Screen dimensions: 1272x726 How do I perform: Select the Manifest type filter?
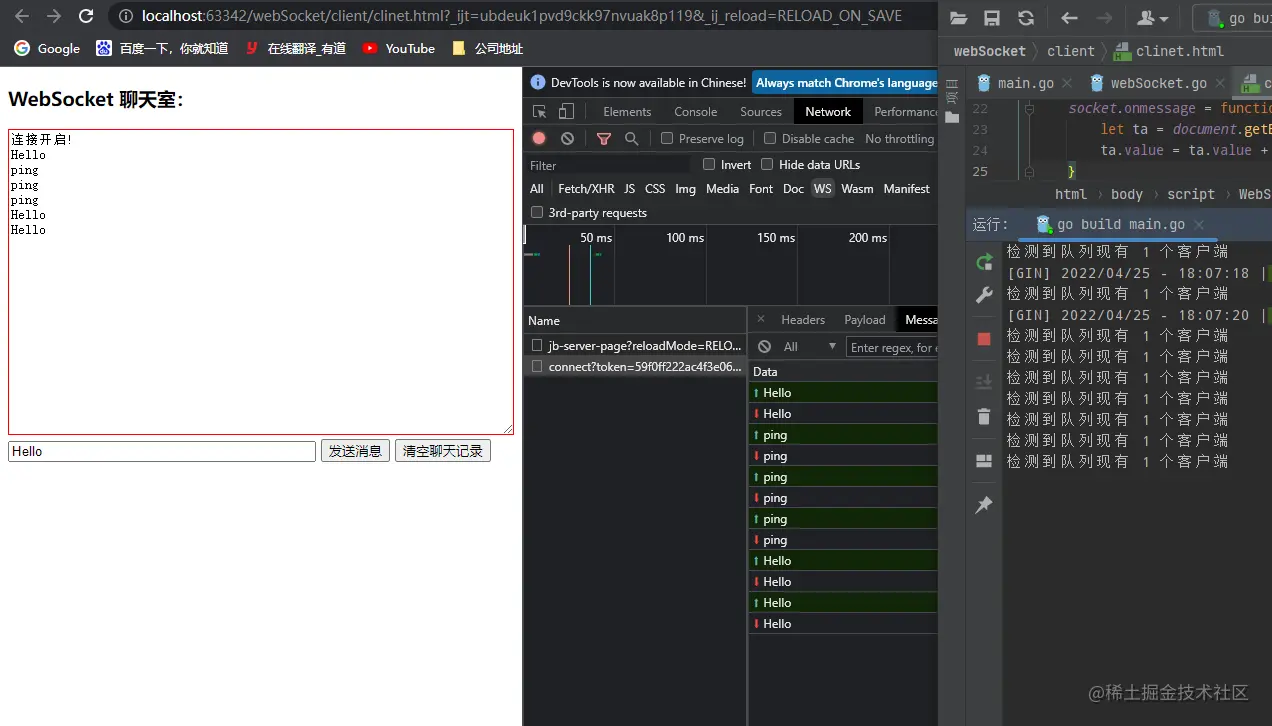pyautogui.click(x=906, y=189)
